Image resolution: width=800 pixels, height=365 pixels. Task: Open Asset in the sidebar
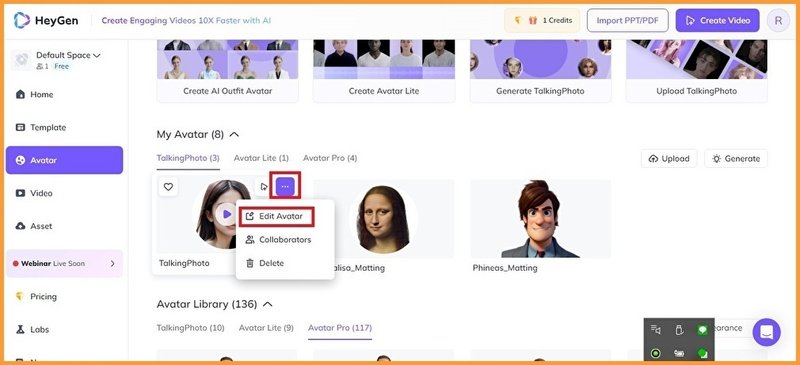click(64, 226)
